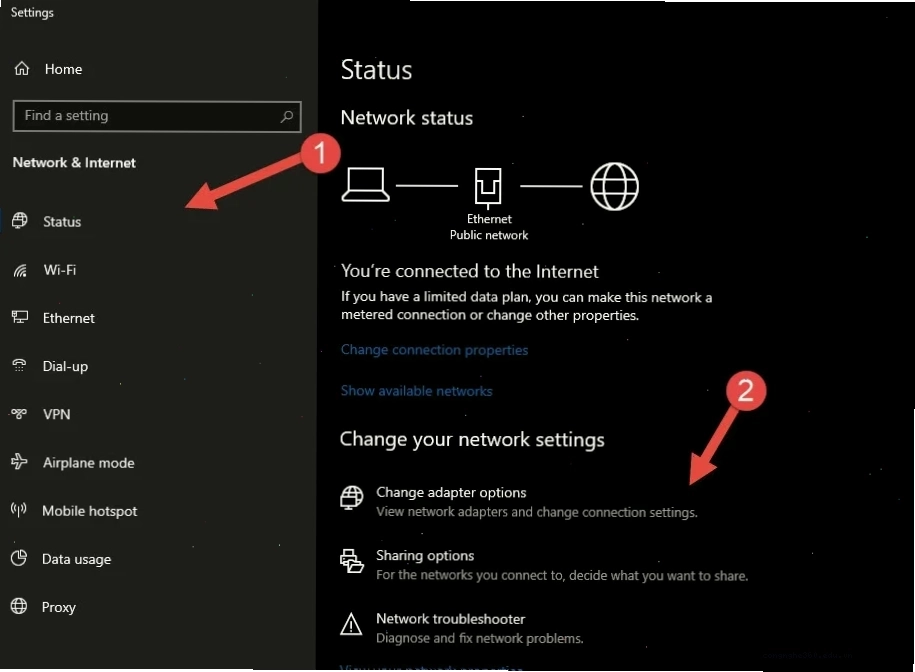Click the Data usage pie icon
This screenshot has width=915, height=672.
[x=19, y=558]
